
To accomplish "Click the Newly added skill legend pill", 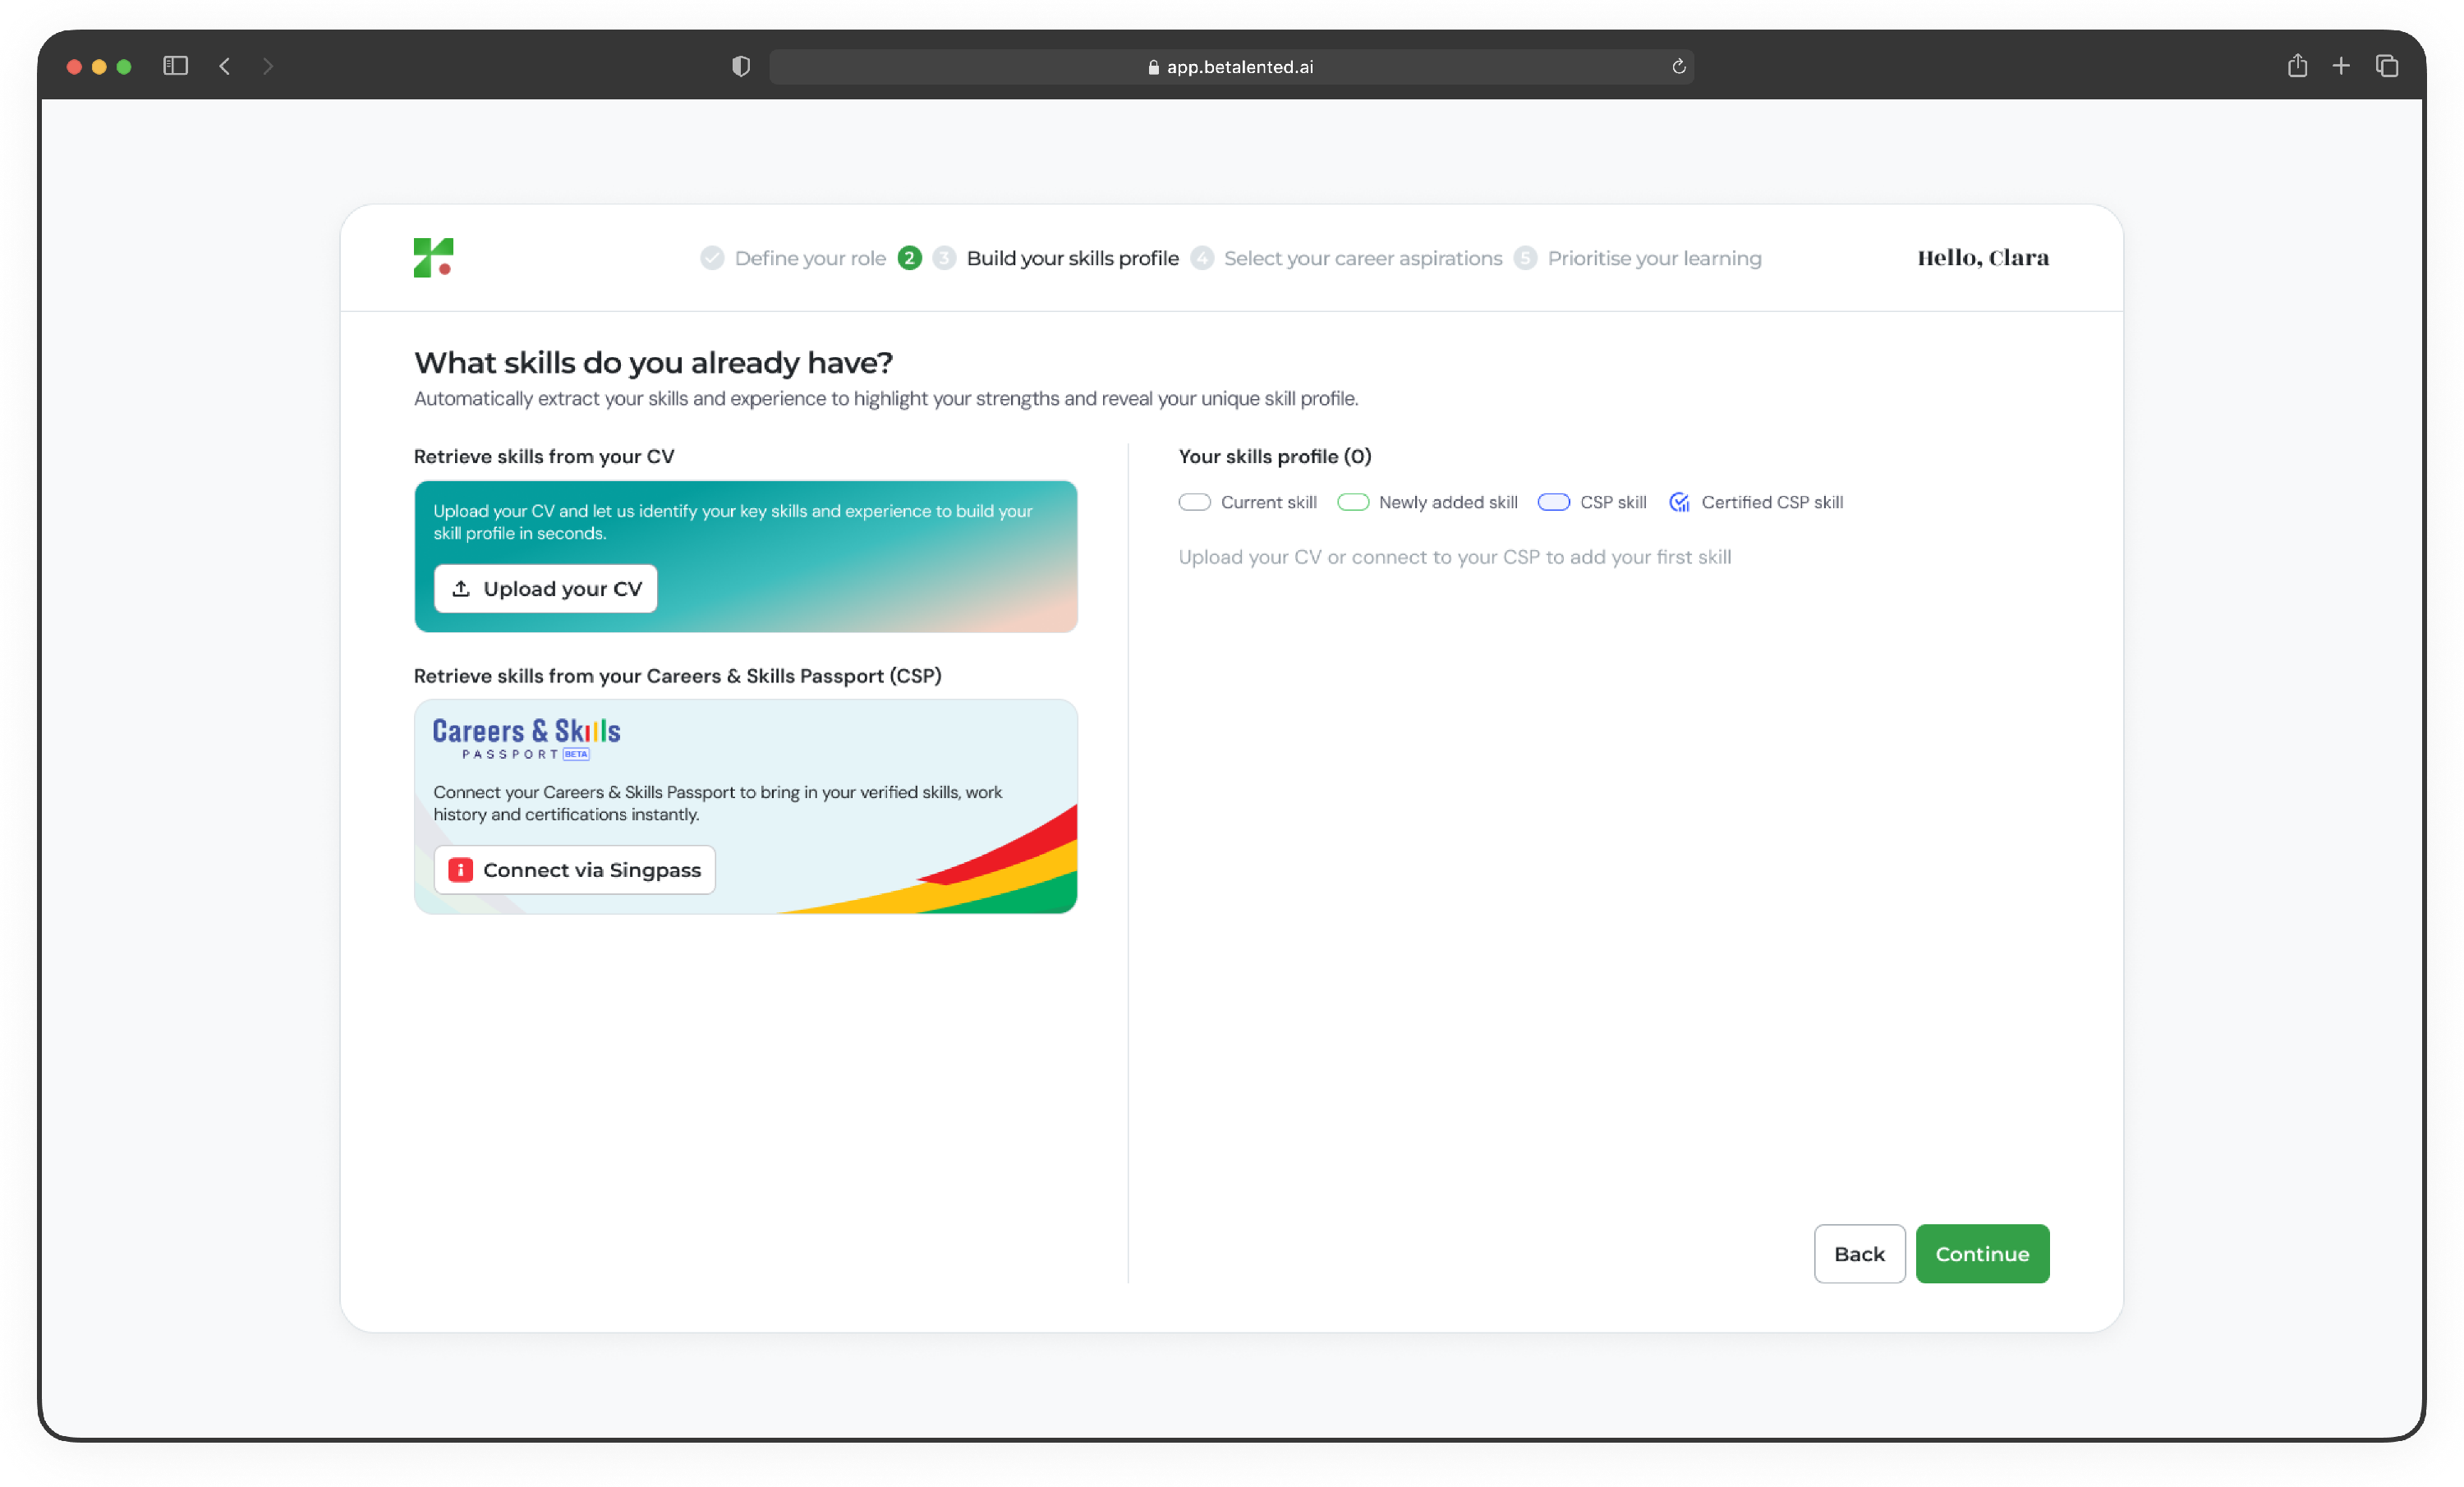I will (x=1352, y=502).
